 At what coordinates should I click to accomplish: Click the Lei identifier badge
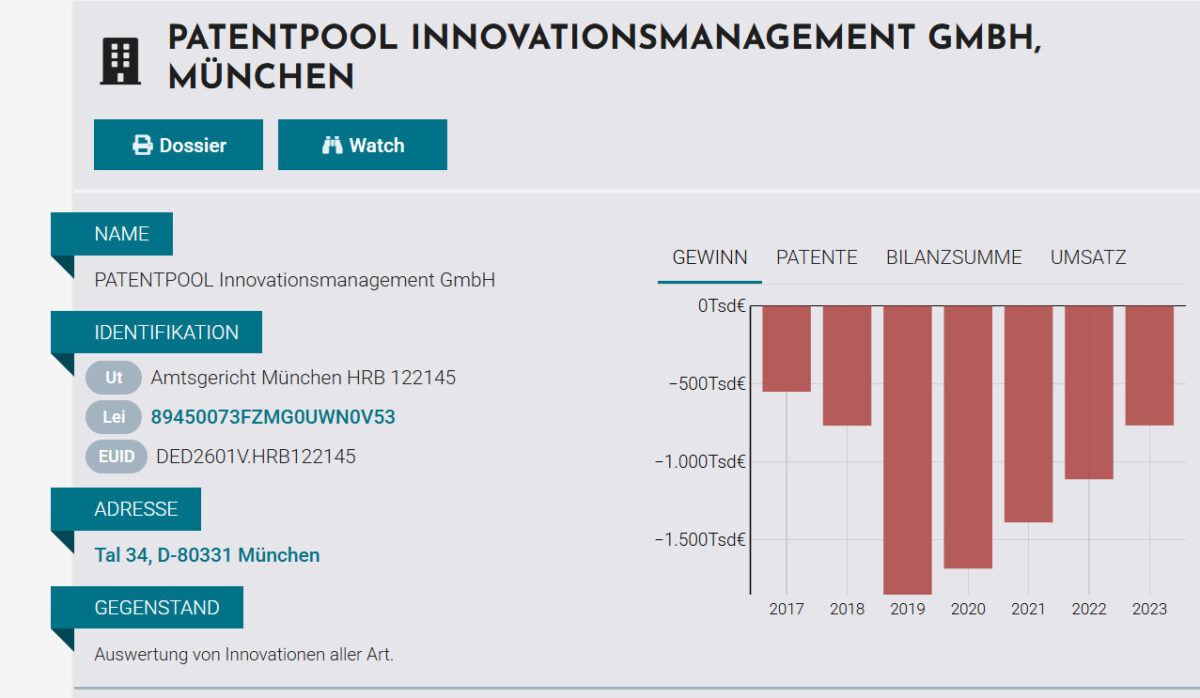point(114,417)
